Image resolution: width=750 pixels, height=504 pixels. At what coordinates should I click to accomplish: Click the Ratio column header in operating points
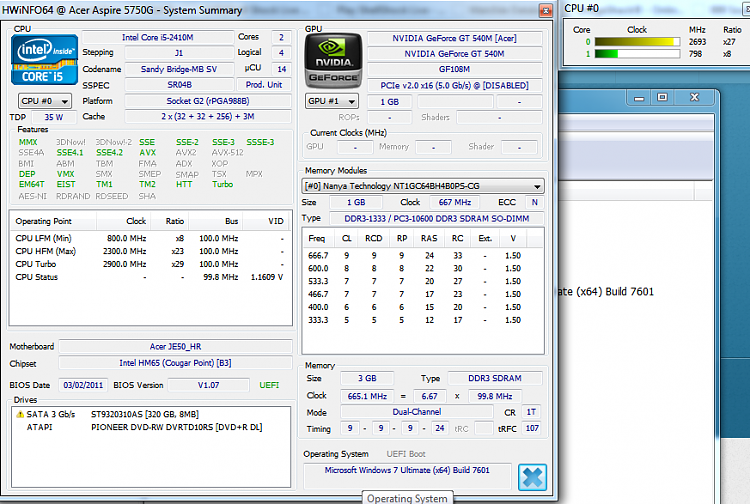(170, 221)
